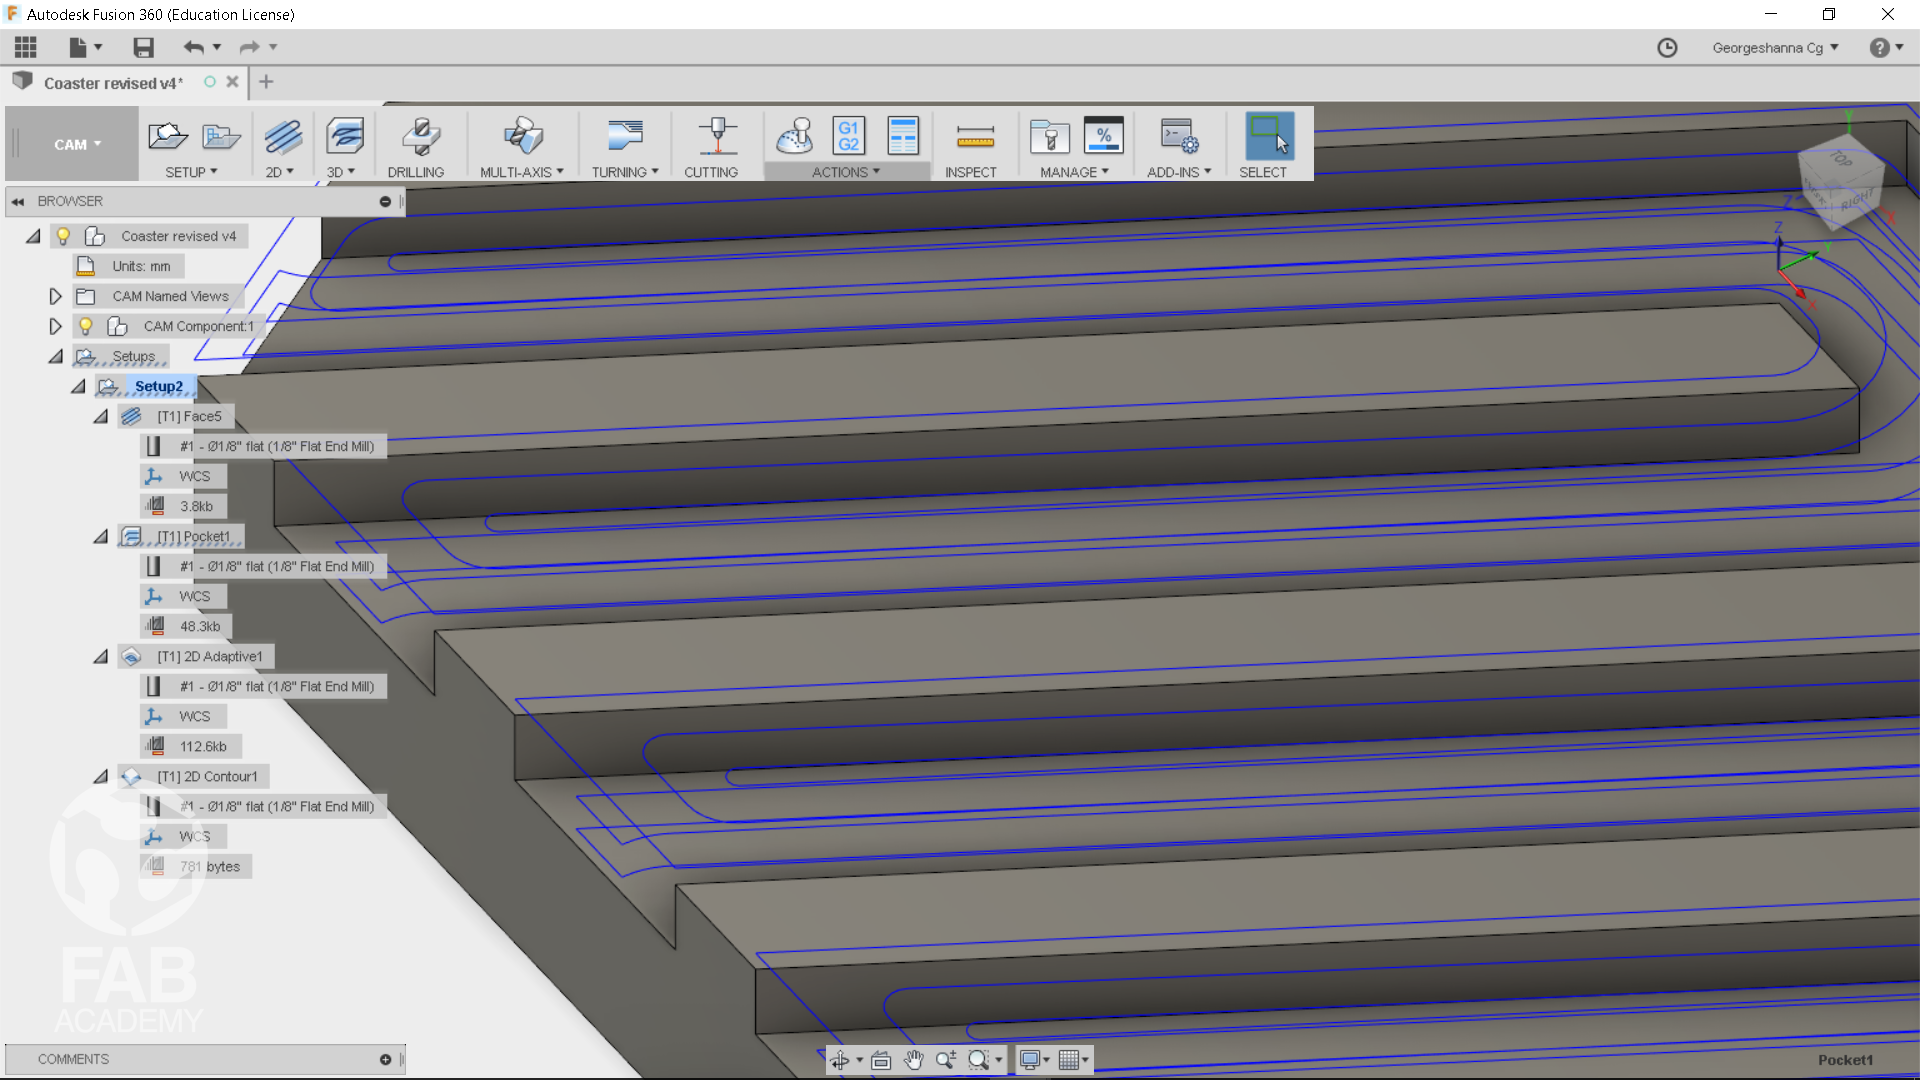Toggle visibility bulb of CAM Component:1
The width and height of the screenshot is (1920, 1080).
(x=86, y=326)
